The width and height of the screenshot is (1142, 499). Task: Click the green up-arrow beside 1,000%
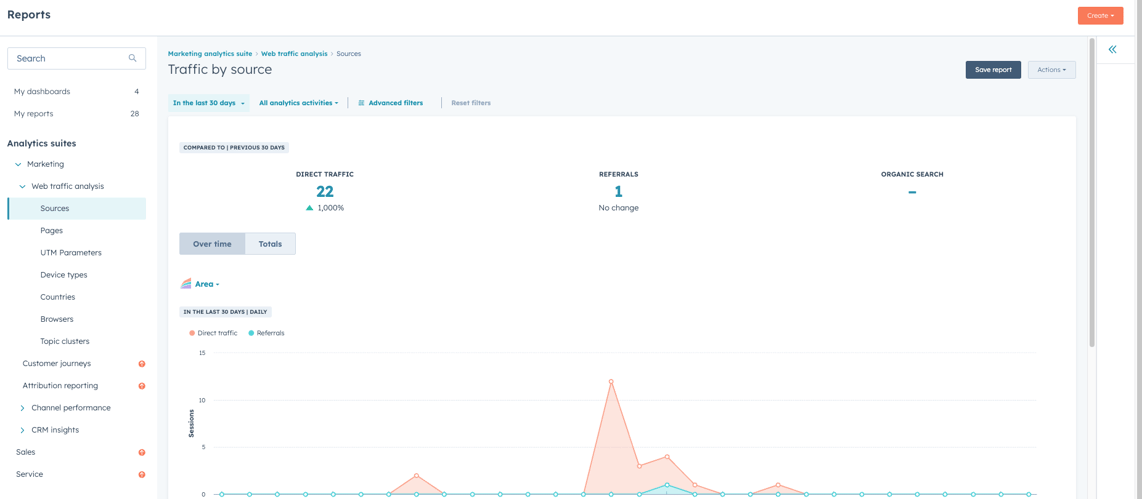coord(310,208)
